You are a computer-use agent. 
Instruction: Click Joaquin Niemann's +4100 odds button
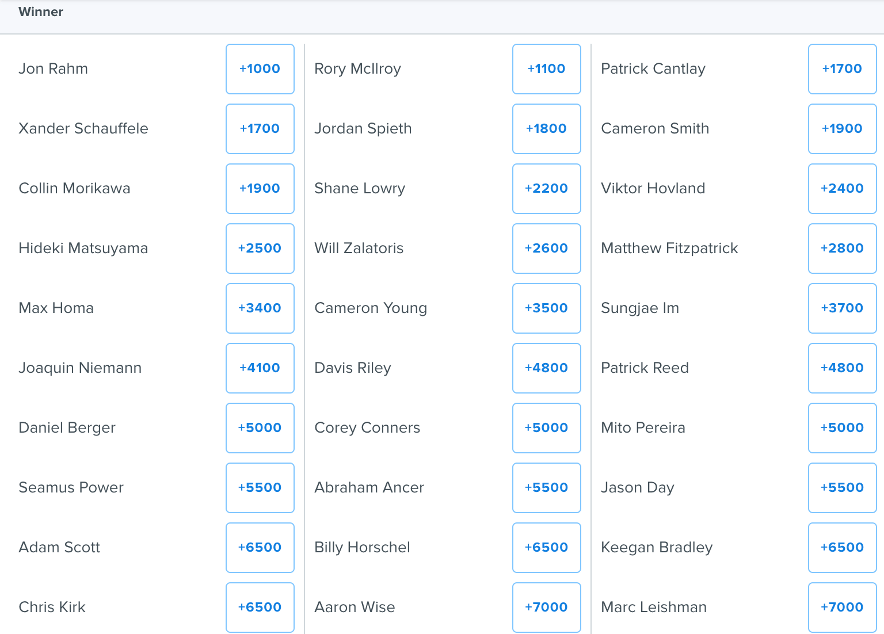click(260, 368)
